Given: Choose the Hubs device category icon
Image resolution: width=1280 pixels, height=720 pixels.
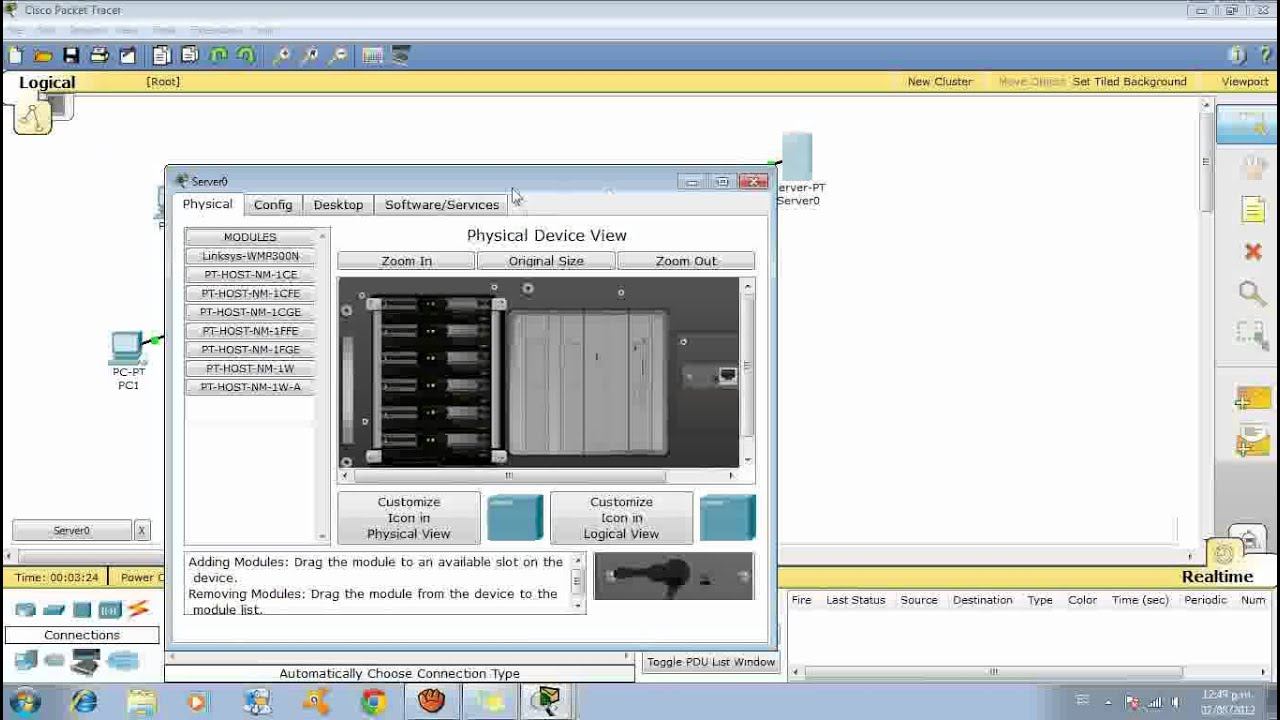Looking at the screenshot, I should click(82, 610).
